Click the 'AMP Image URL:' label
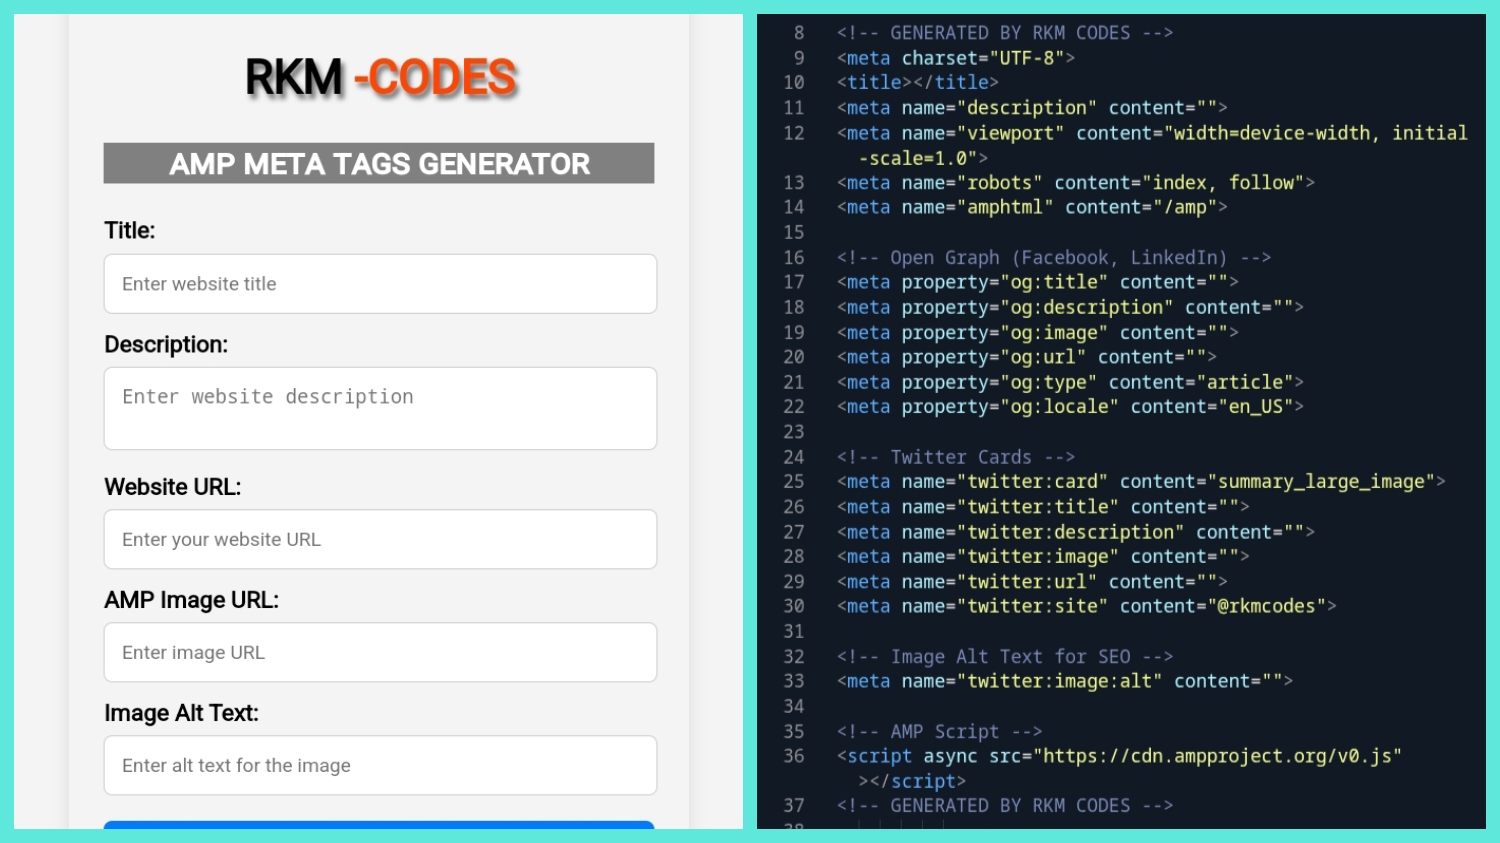Viewport: 1500px width, 843px height. coord(191,600)
